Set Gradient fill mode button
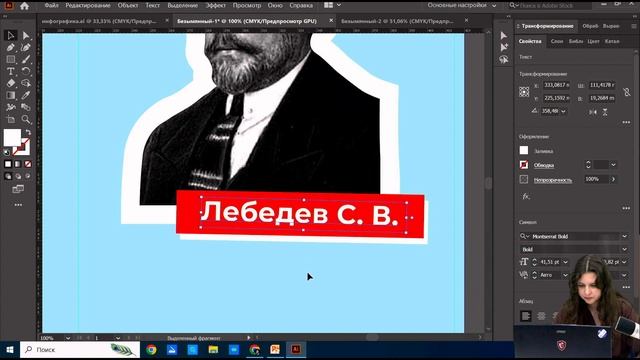The image size is (640, 360). 18,164
